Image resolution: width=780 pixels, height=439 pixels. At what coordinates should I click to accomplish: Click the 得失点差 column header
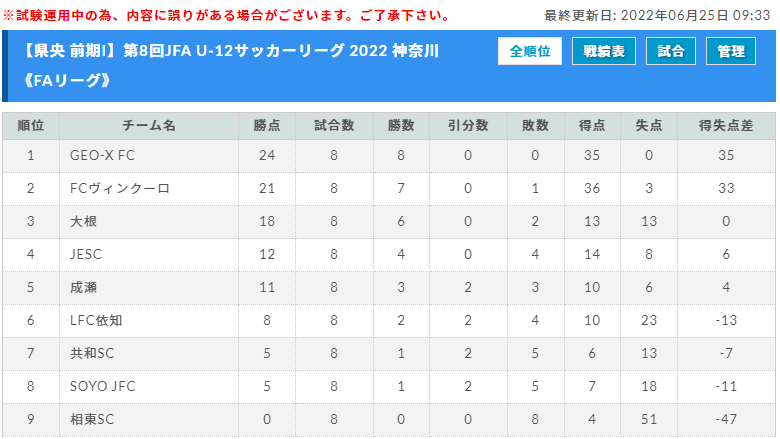(726, 126)
